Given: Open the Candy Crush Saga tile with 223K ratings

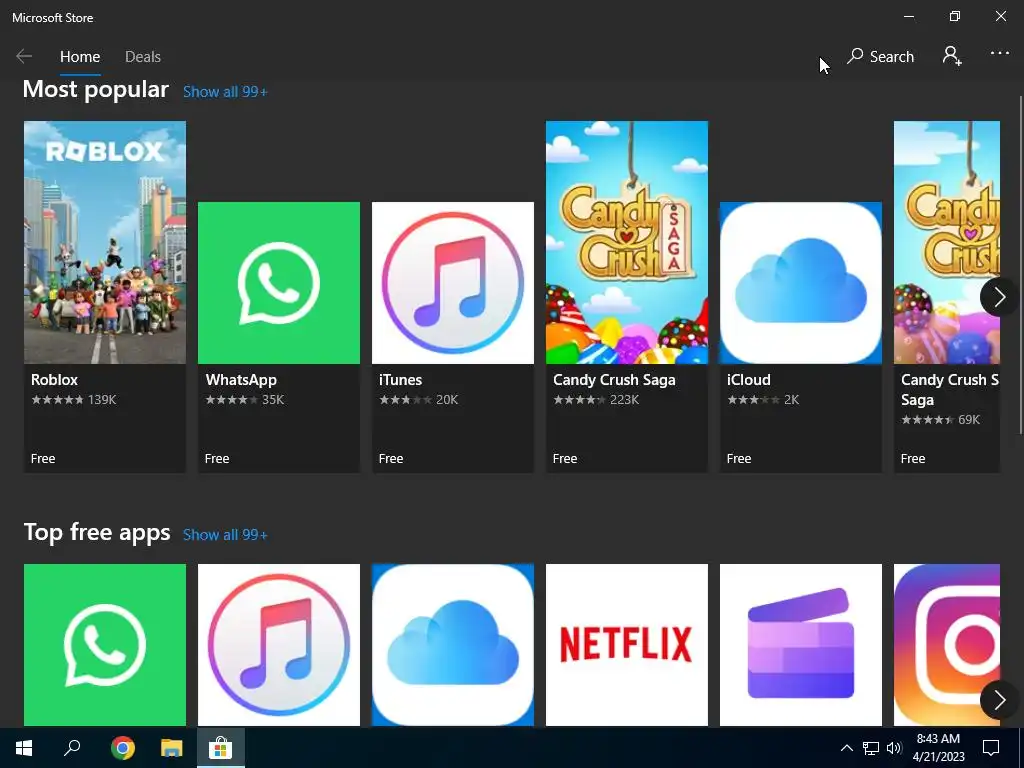Looking at the screenshot, I should pyautogui.click(x=627, y=296).
